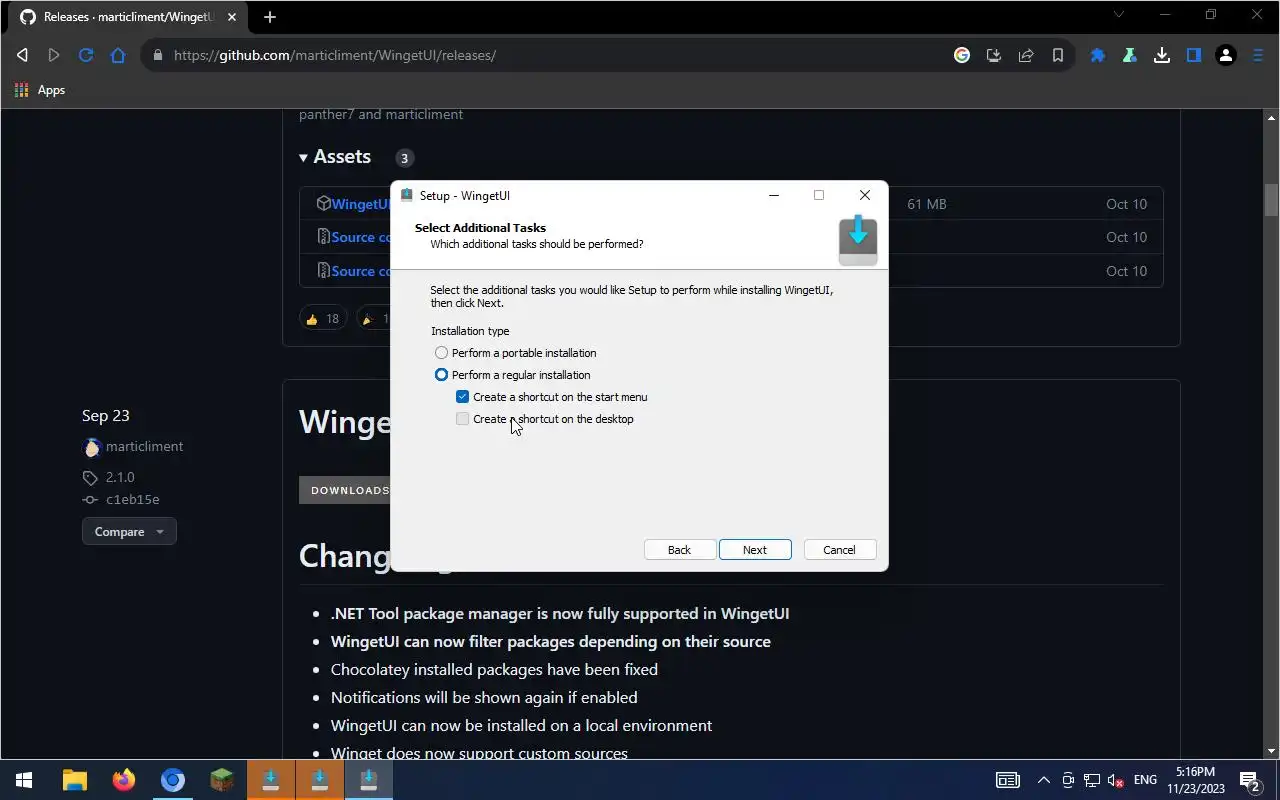Launch Firefox from the taskbar
Screen dimensions: 1280x800
[x=124, y=780]
